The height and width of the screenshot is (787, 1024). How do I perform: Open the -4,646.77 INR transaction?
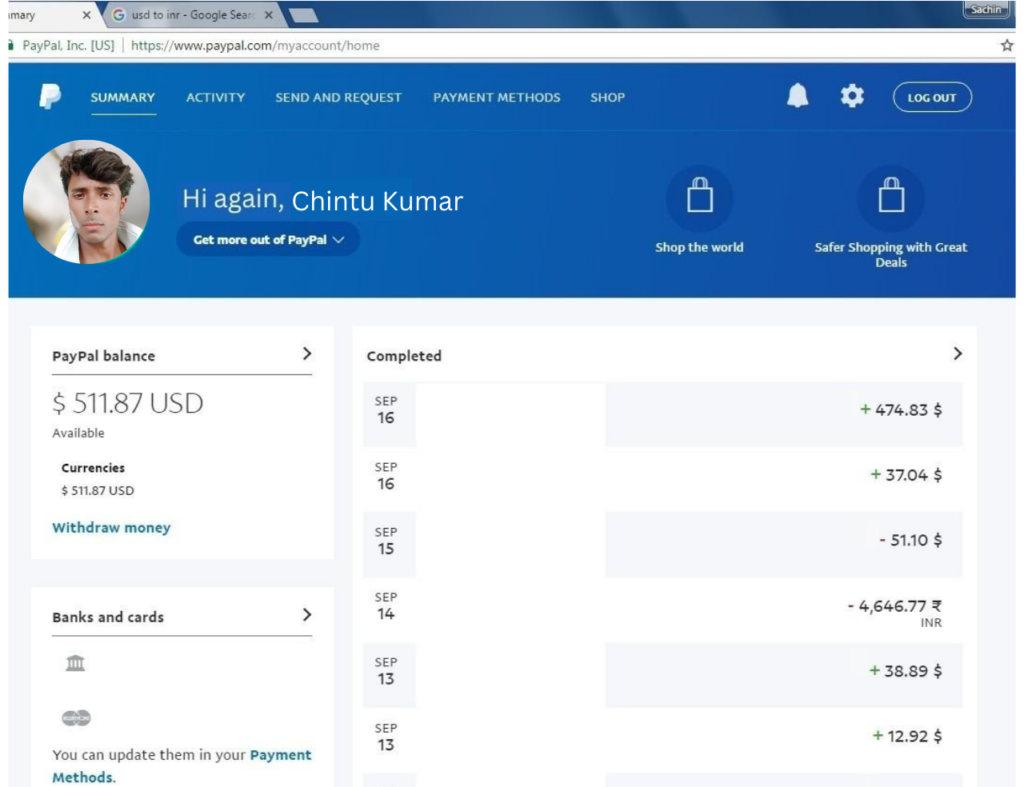(x=663, y=610)
